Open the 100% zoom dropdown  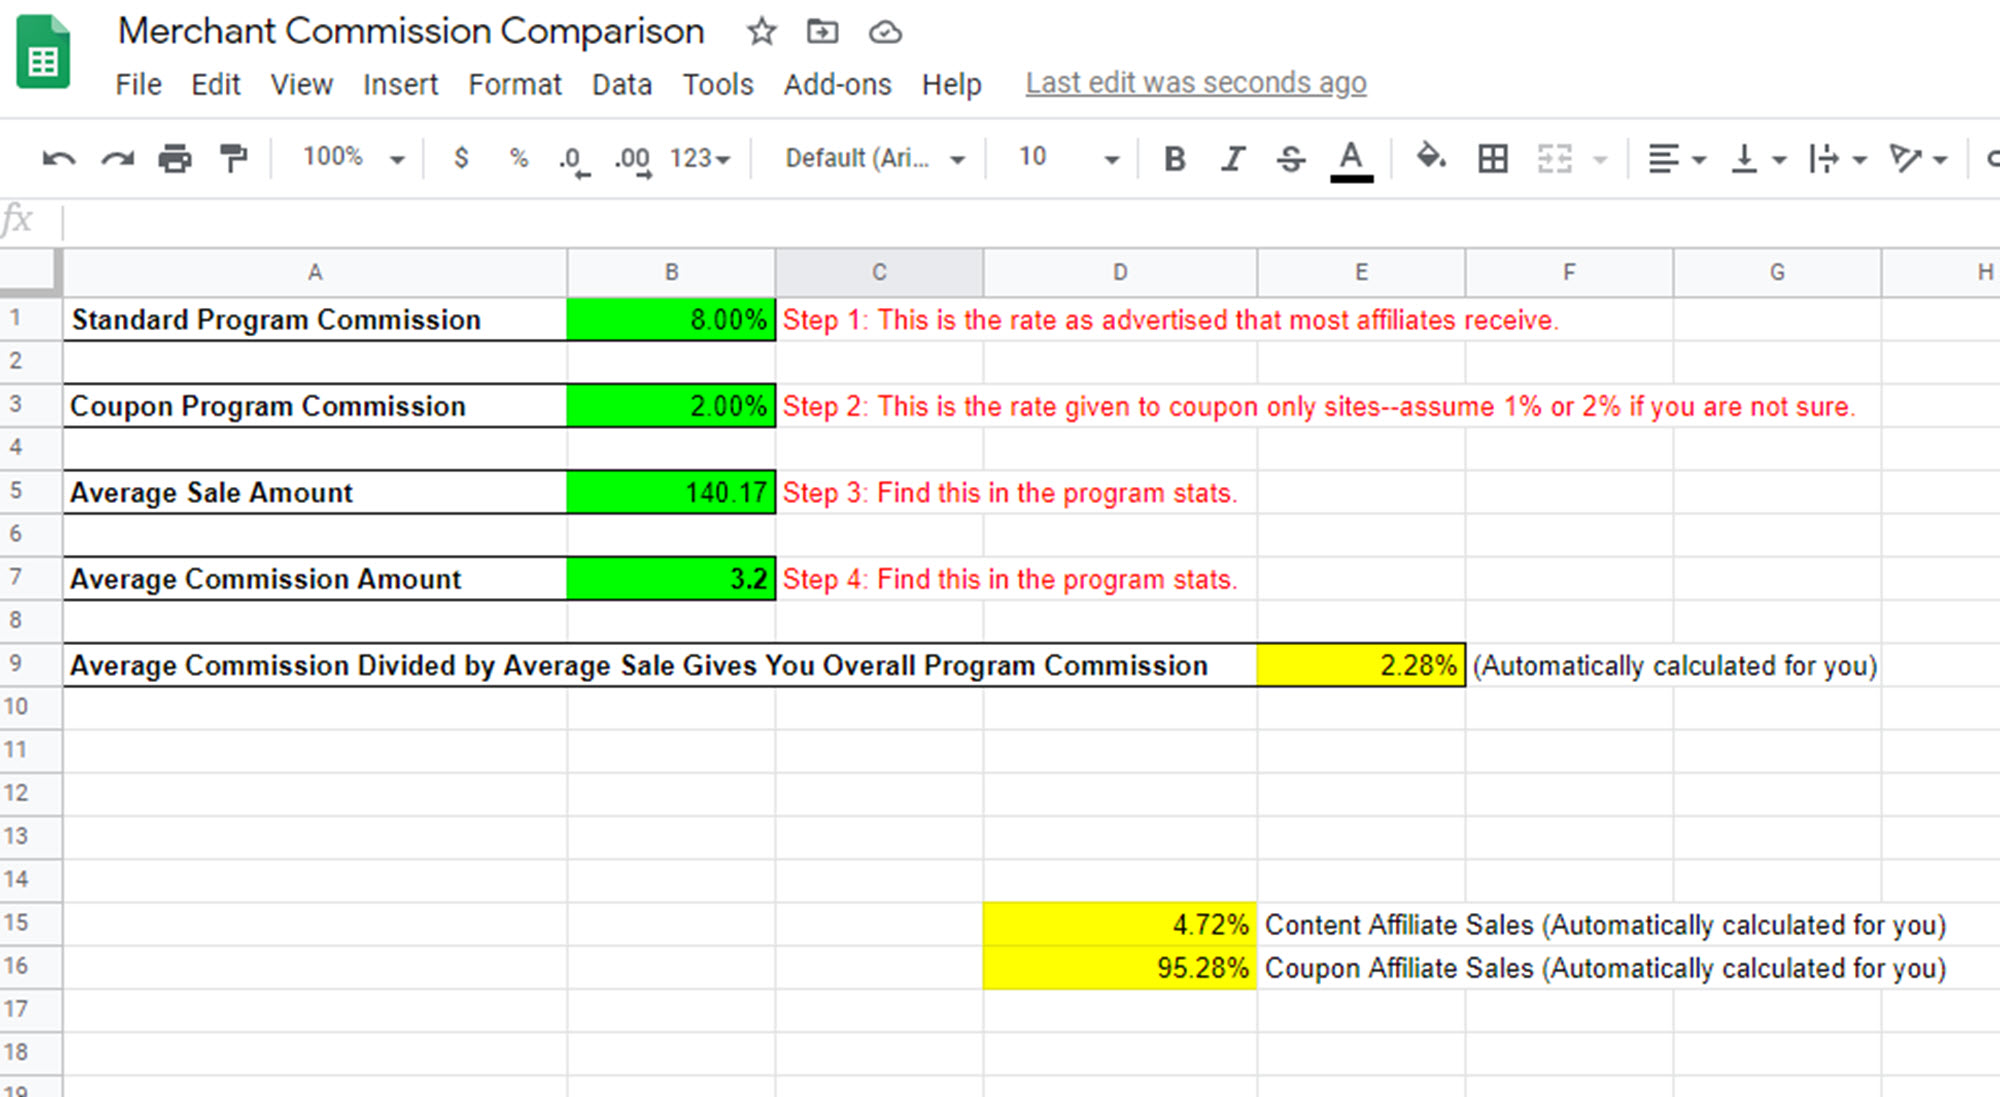pos(352,158)
